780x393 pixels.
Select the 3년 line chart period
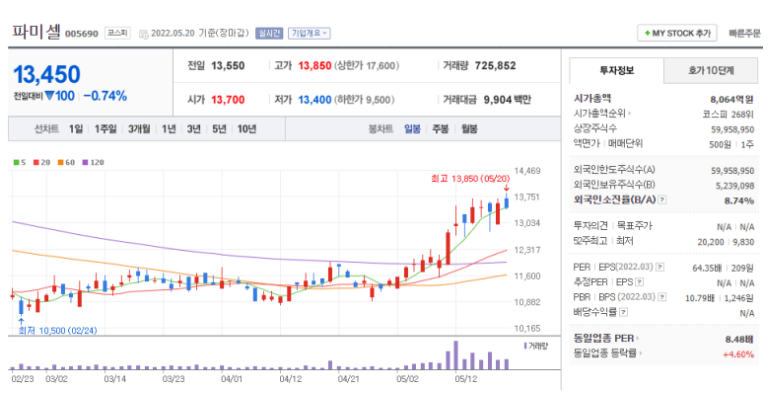[194, 129]
